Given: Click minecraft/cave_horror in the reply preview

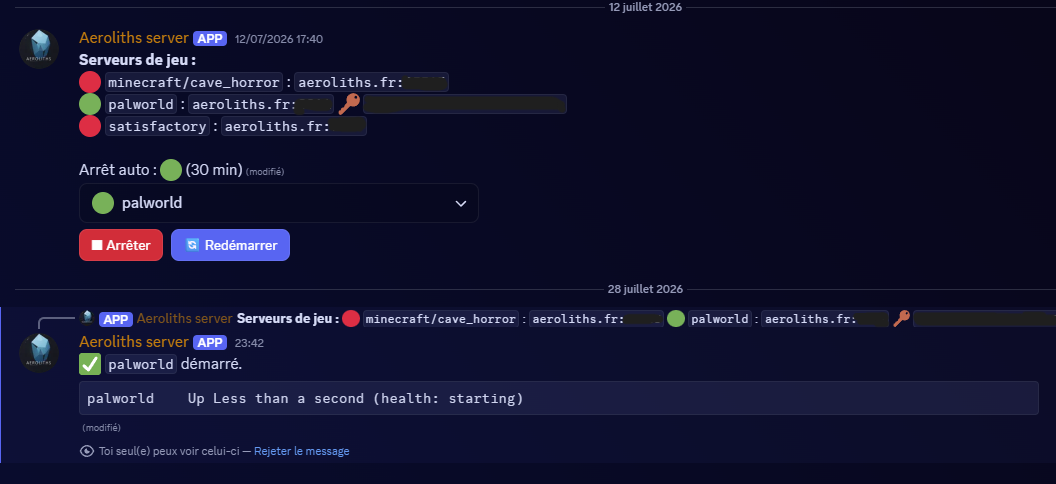Looking at the screenshot, I should pyautogui.click(x=440, y=319).
